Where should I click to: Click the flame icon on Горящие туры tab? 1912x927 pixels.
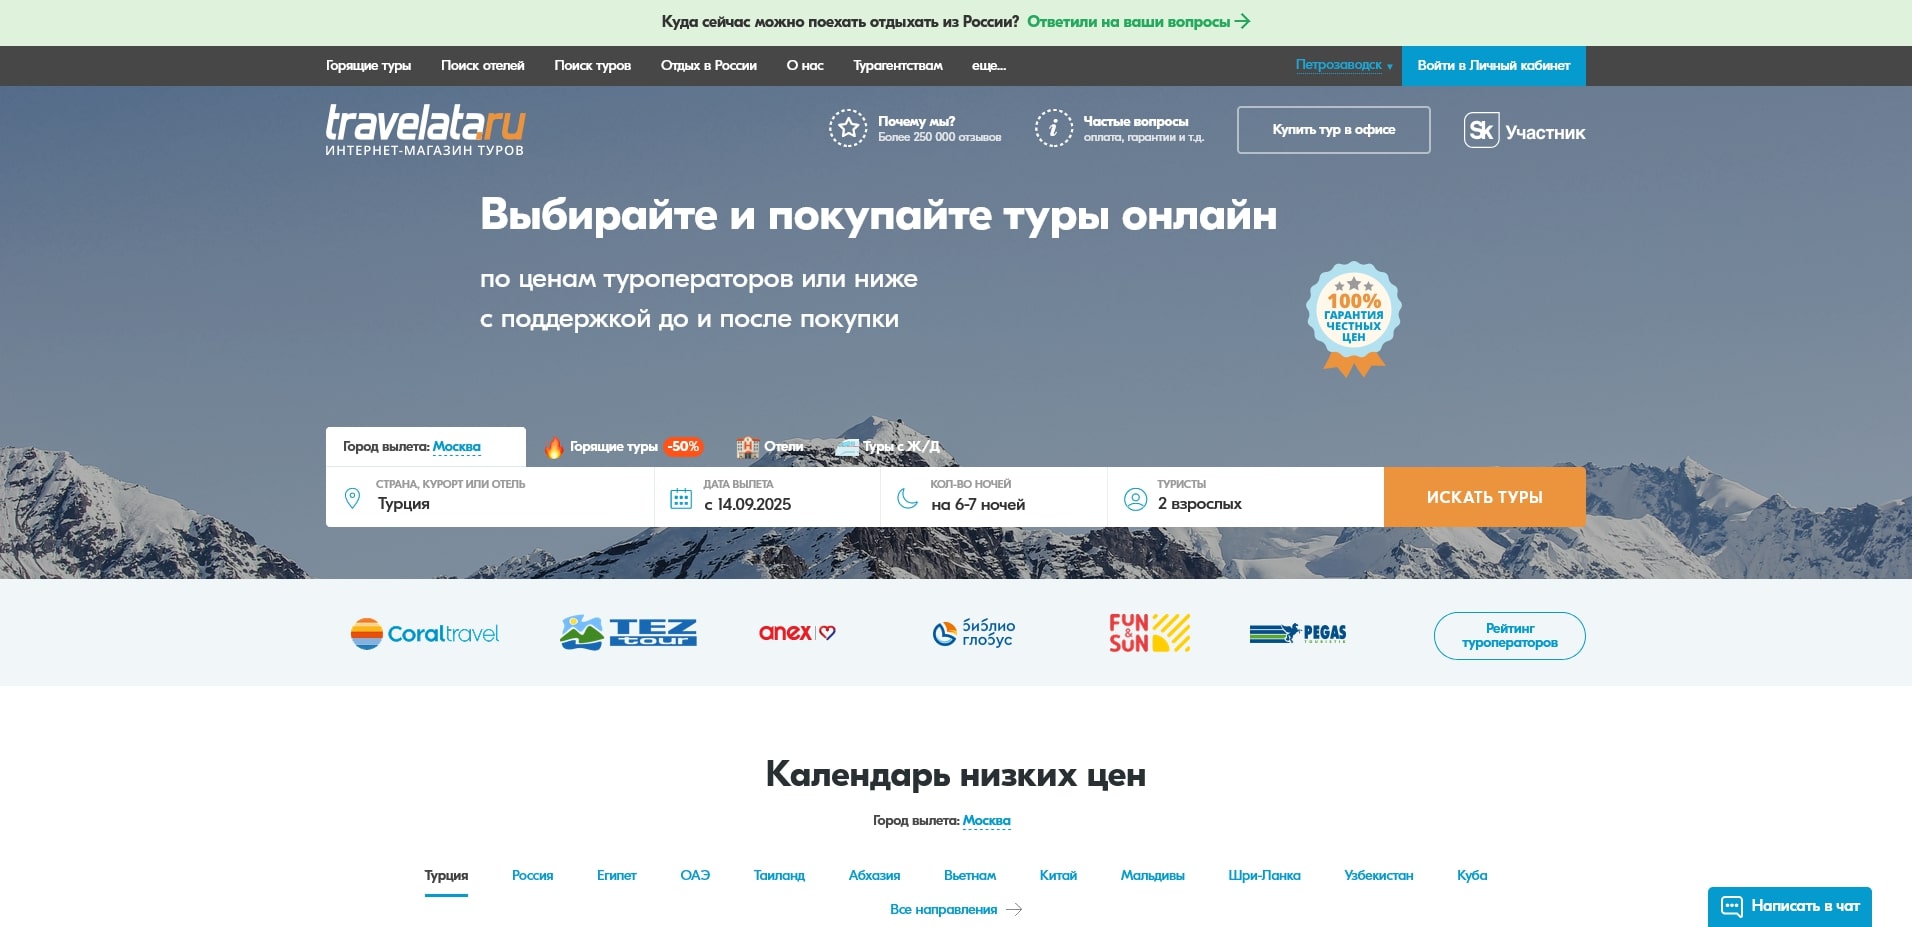[x=556, y=447]
